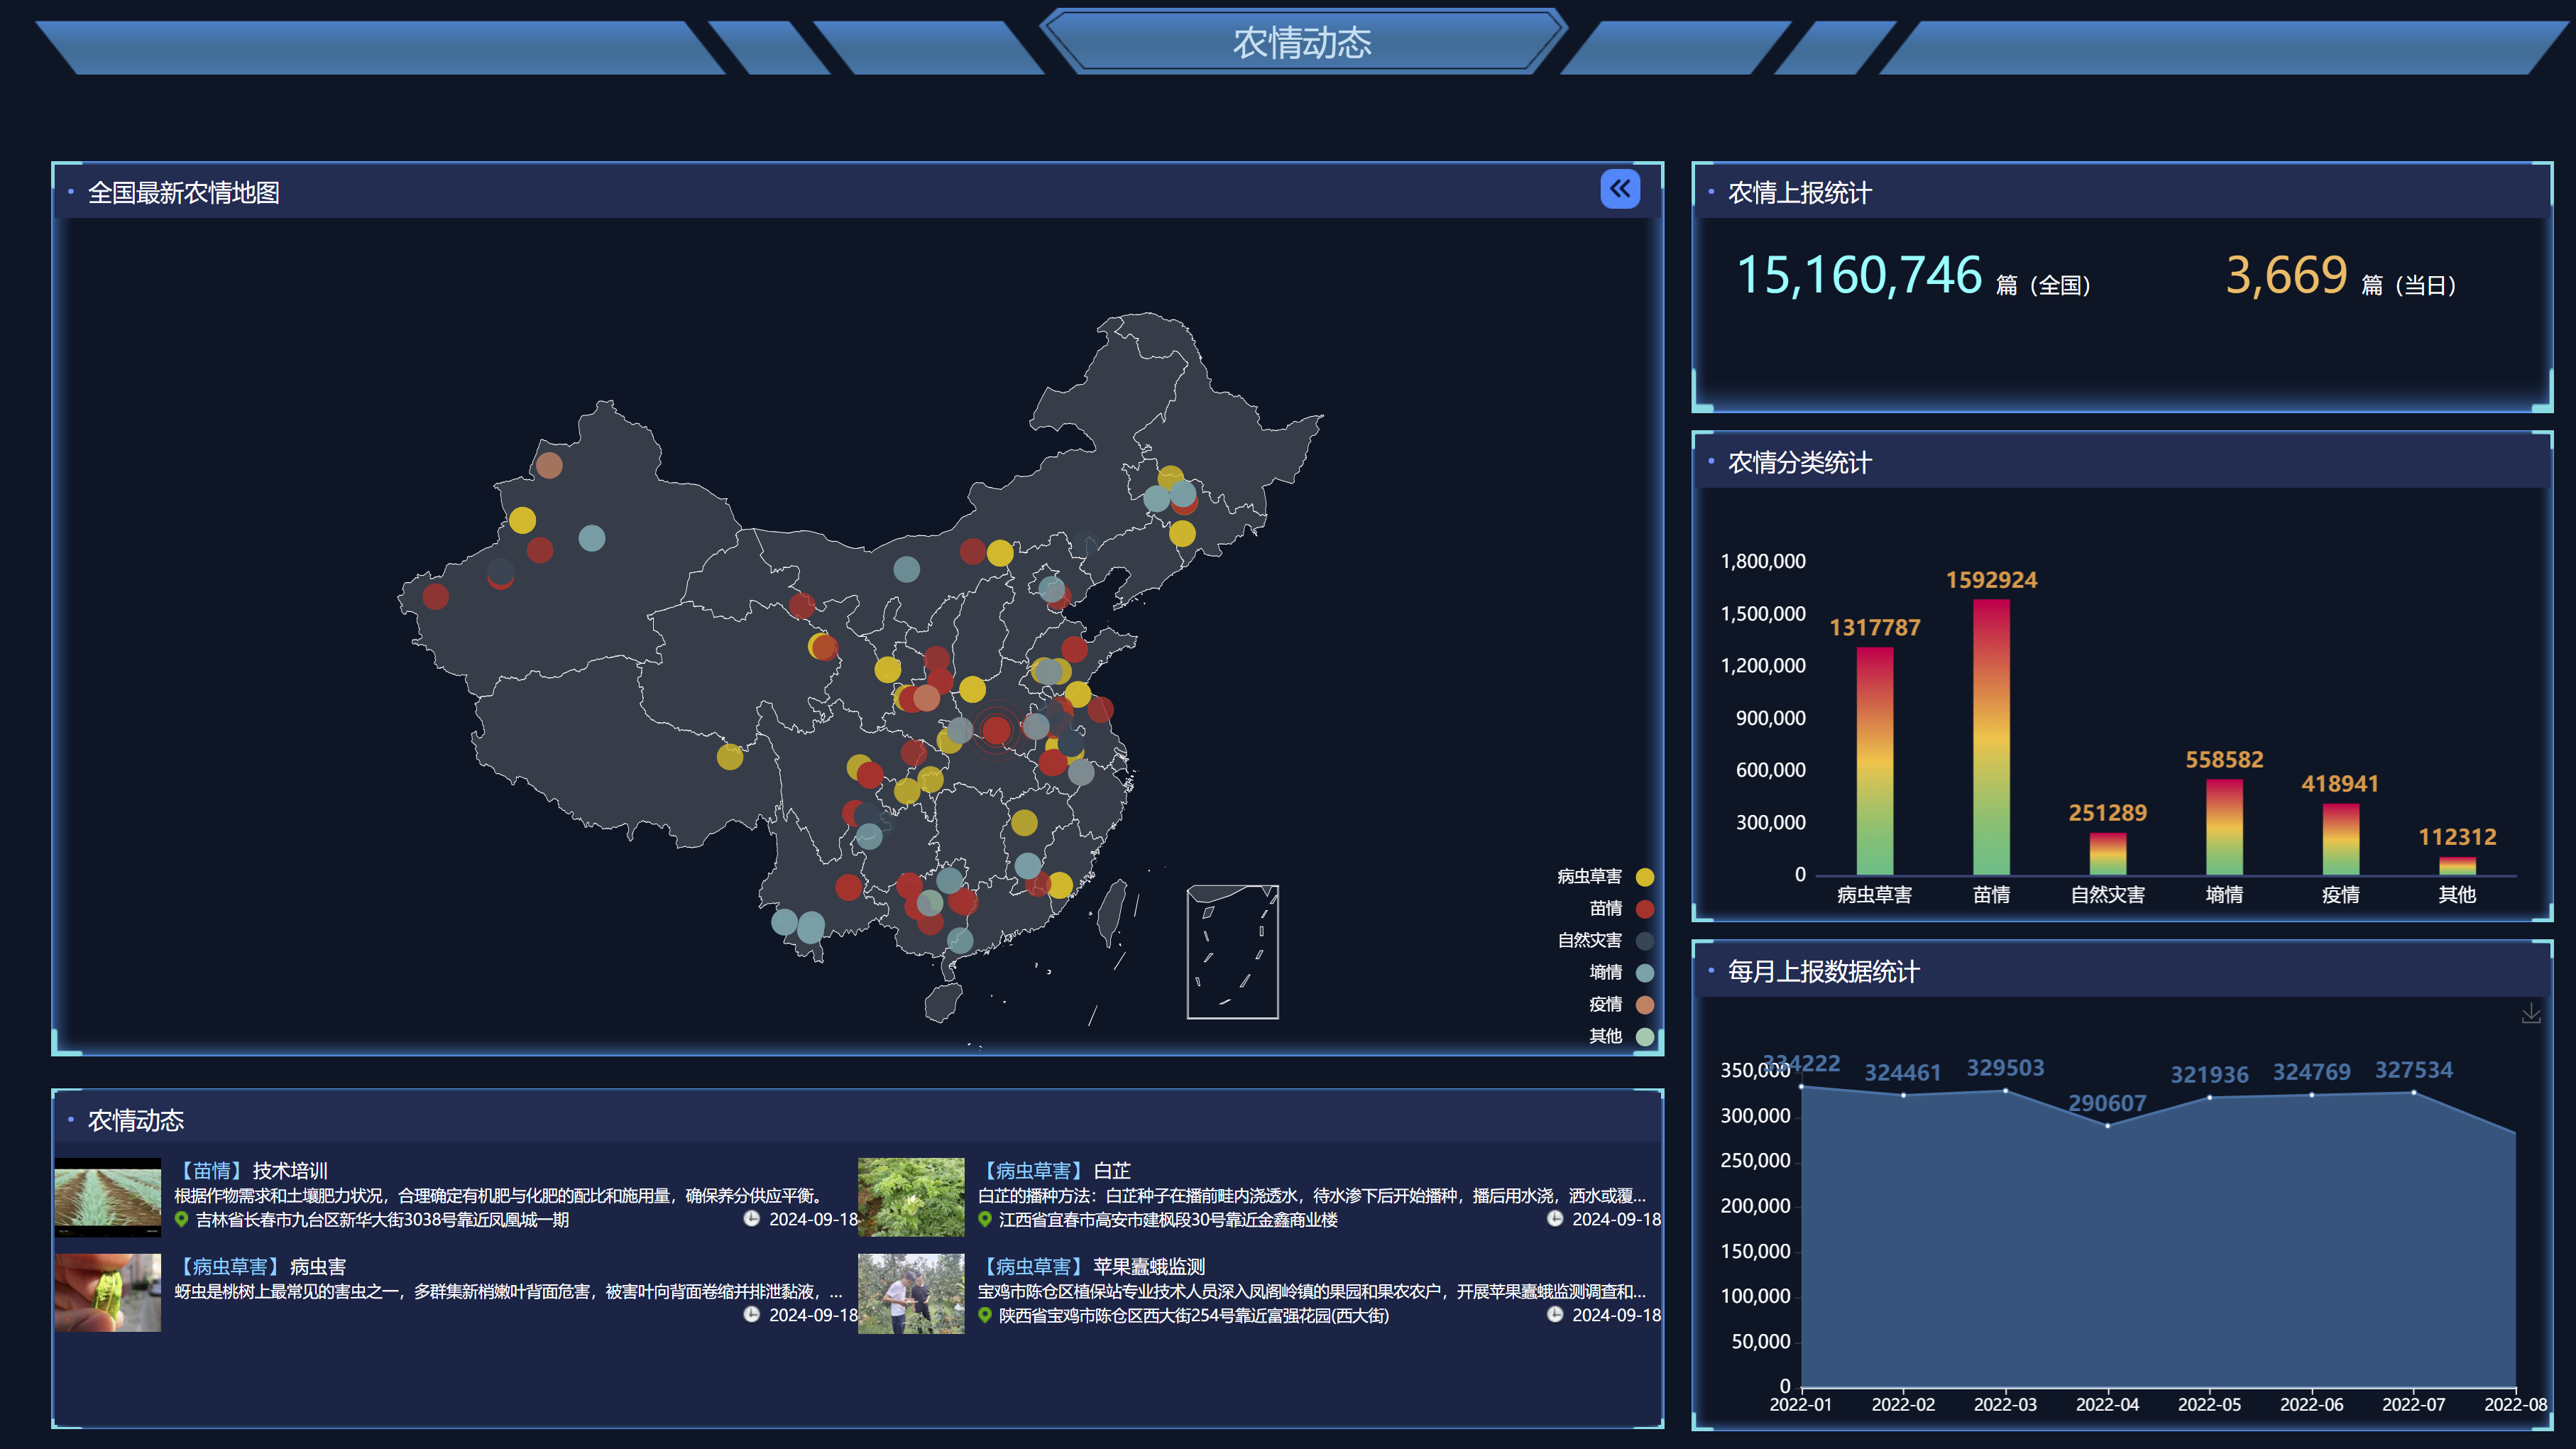Toggle 苗情 legend red dot
The image size is (2576, 1449).
[1644, 909]
